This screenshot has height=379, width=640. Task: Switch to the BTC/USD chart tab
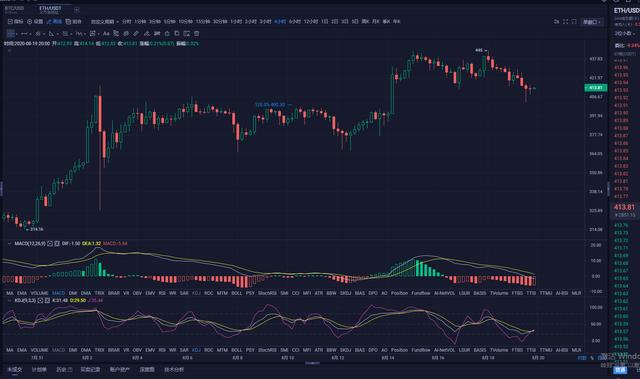tap(14, 9)
